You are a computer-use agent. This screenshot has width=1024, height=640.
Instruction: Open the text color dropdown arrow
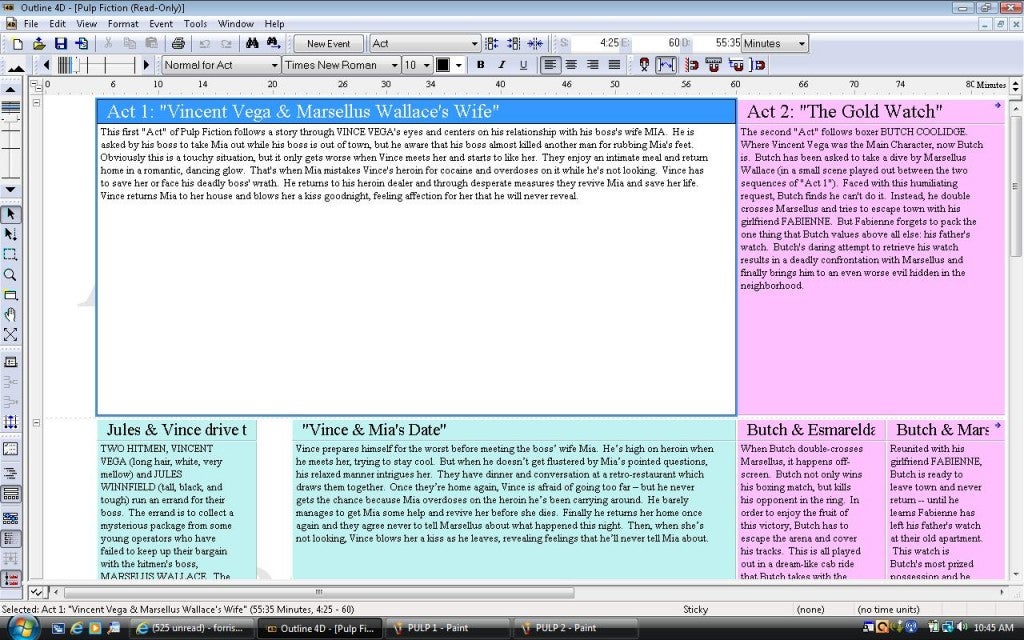click(458, 65)
